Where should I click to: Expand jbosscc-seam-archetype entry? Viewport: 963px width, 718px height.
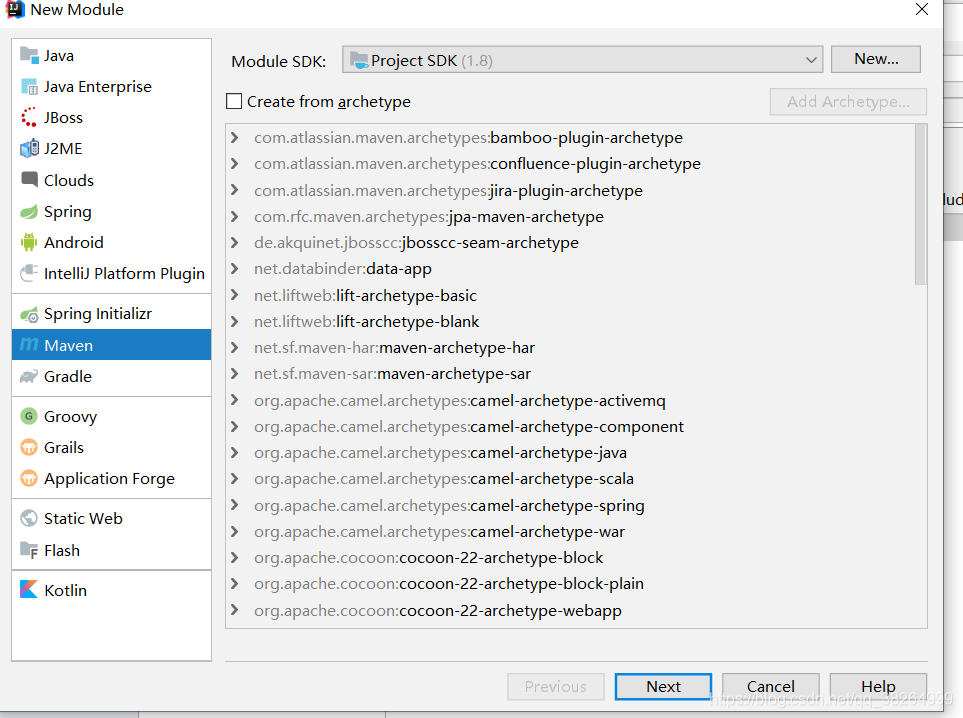point(235,243)
